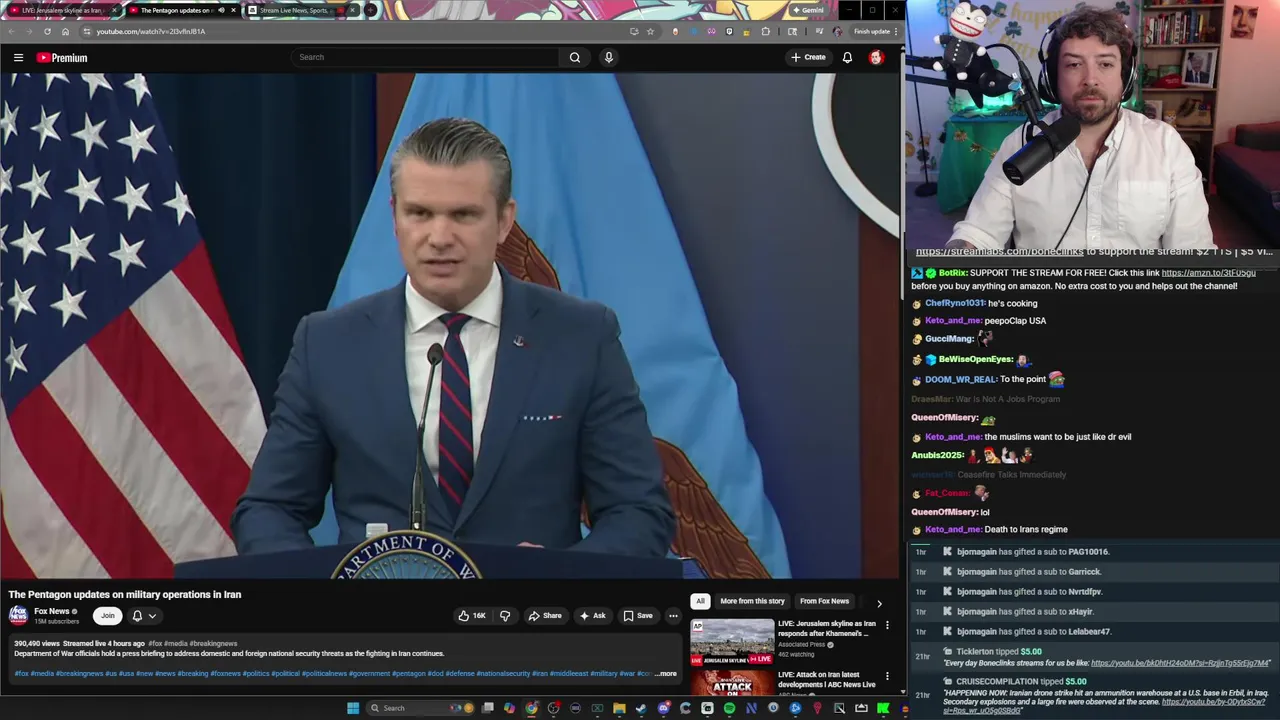Screen dimensions: 1280x720
Task: Open Jerusalem skyline live video thumbnail
Action: click(x=732, y=642)
